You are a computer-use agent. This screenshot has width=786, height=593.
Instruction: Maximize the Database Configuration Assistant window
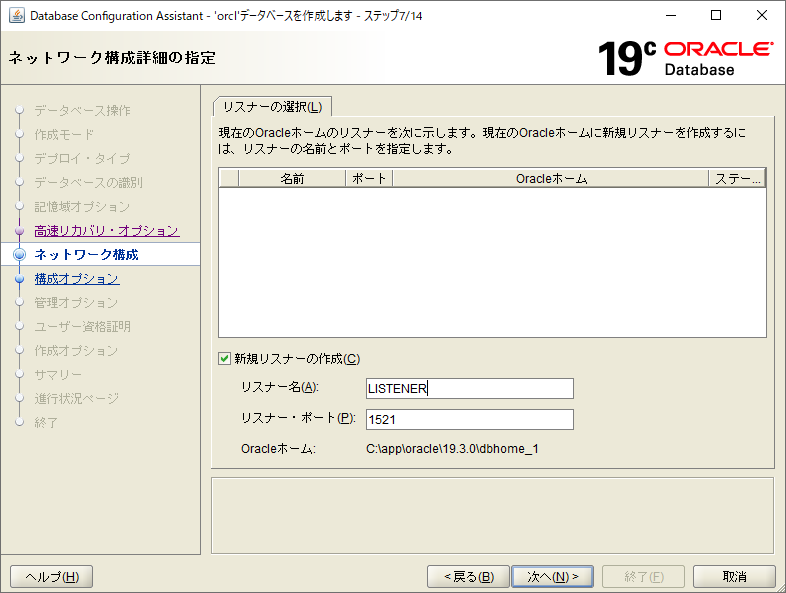click(x=716, y=16)
